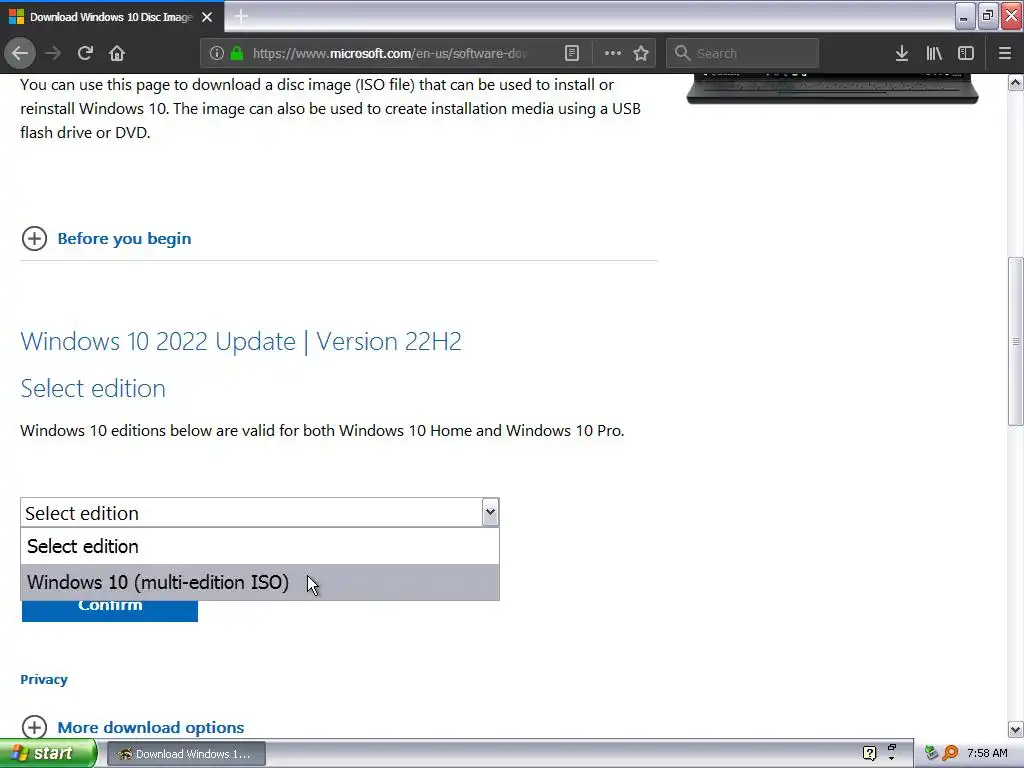Click the microsoft.com URL address field

(390, 54)
